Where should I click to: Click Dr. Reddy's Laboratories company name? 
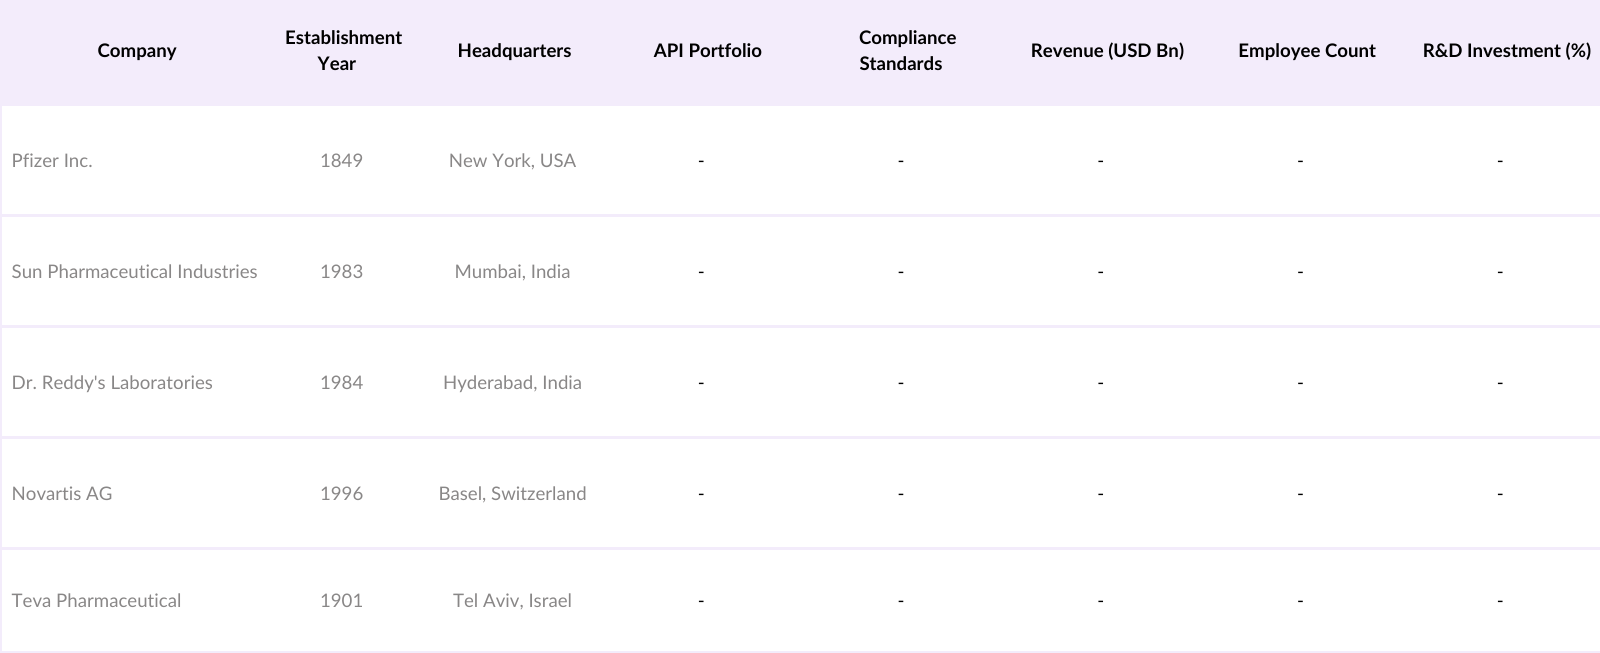click(112, 383)
